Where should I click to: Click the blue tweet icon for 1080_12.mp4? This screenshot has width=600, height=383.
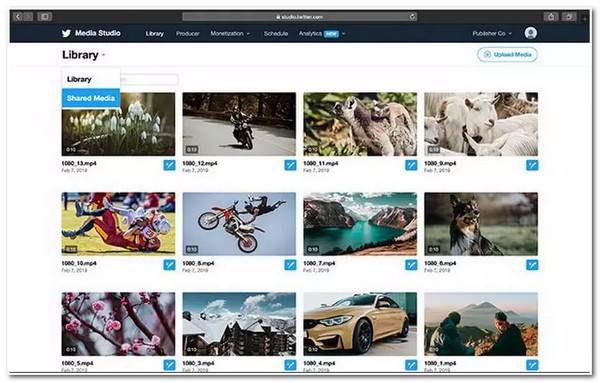[x=290, y=165]
